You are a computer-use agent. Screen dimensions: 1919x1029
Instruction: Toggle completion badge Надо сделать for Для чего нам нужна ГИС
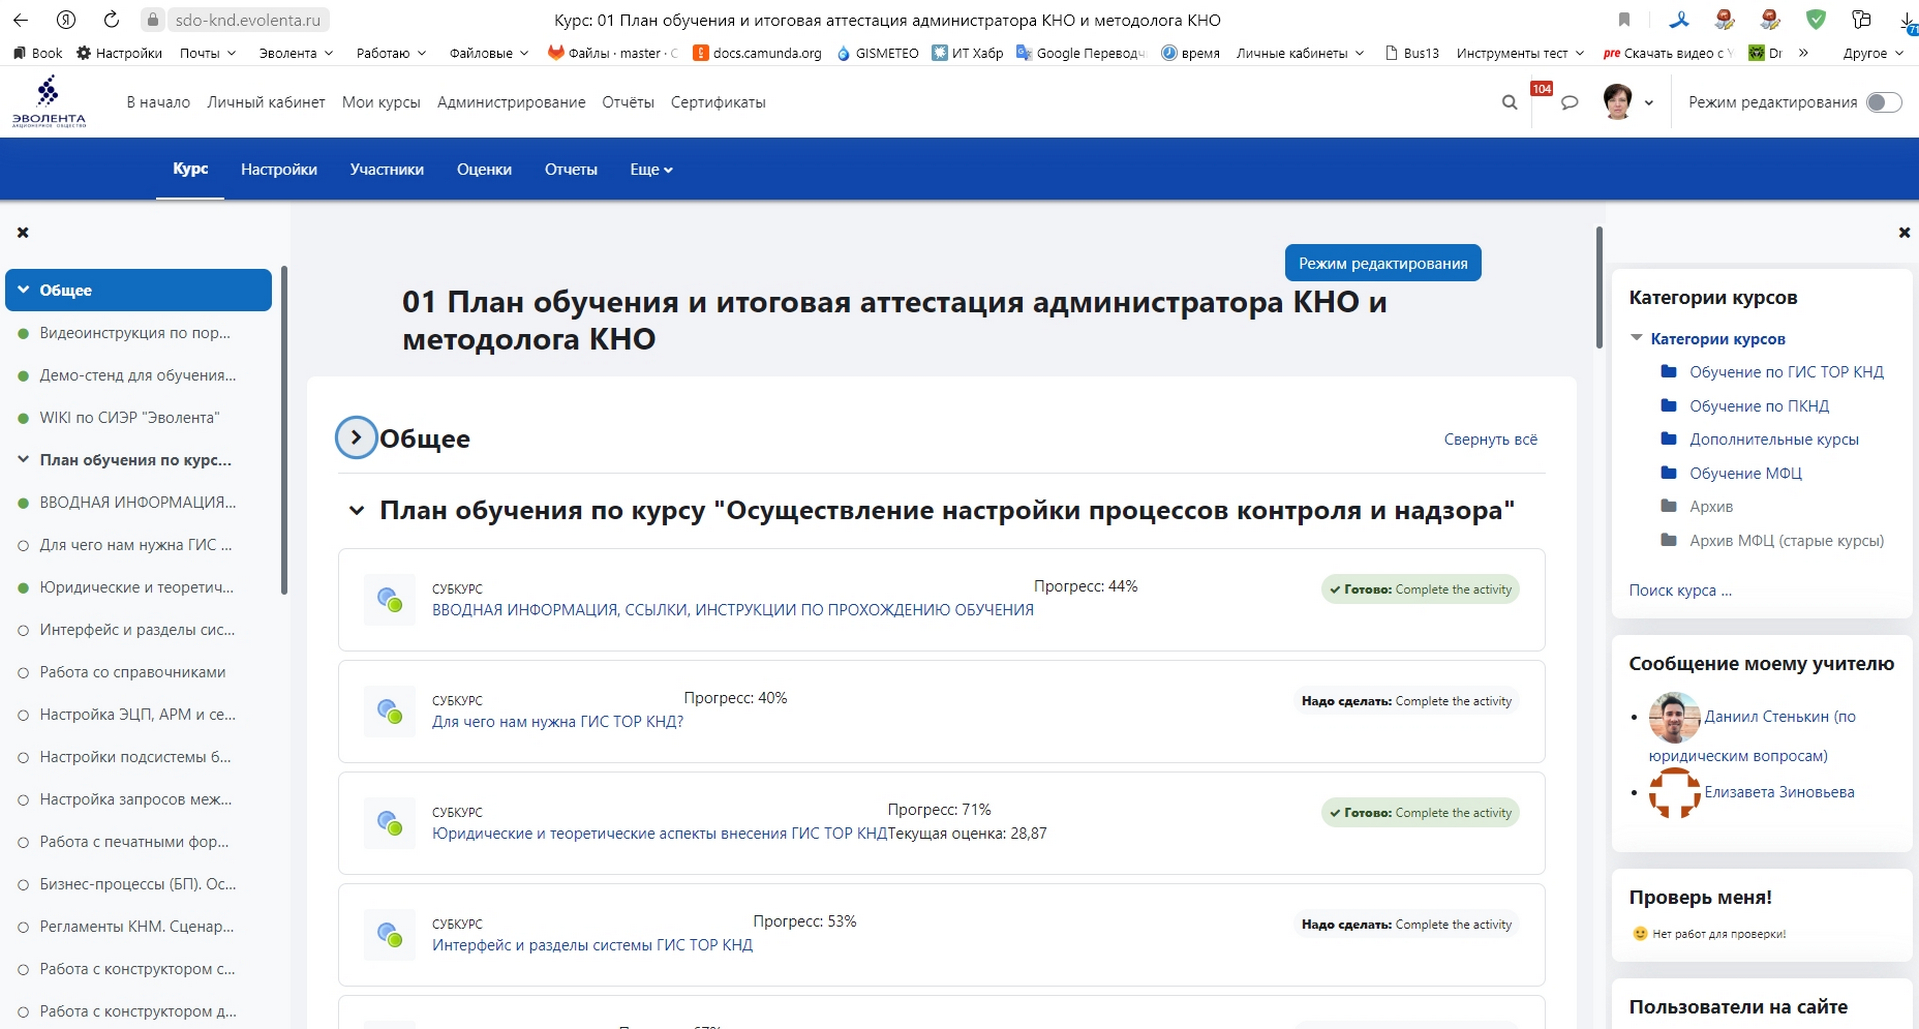pyautogui.click(x=1406, y=701)
